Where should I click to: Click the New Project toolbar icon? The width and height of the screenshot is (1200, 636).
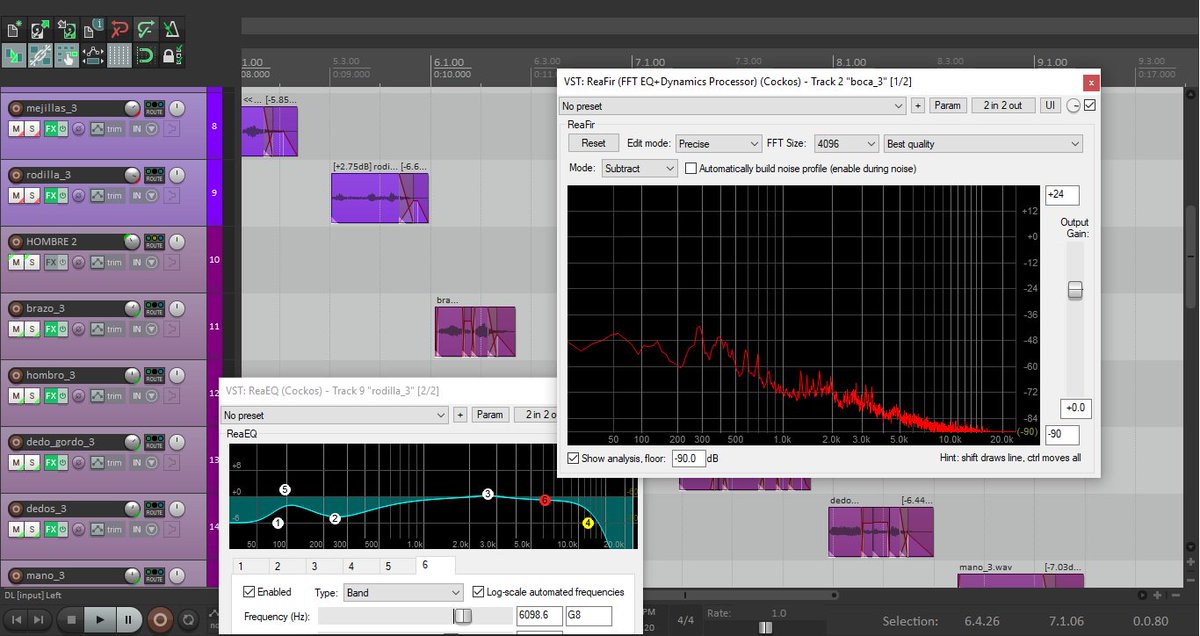[x=14, y=30]
